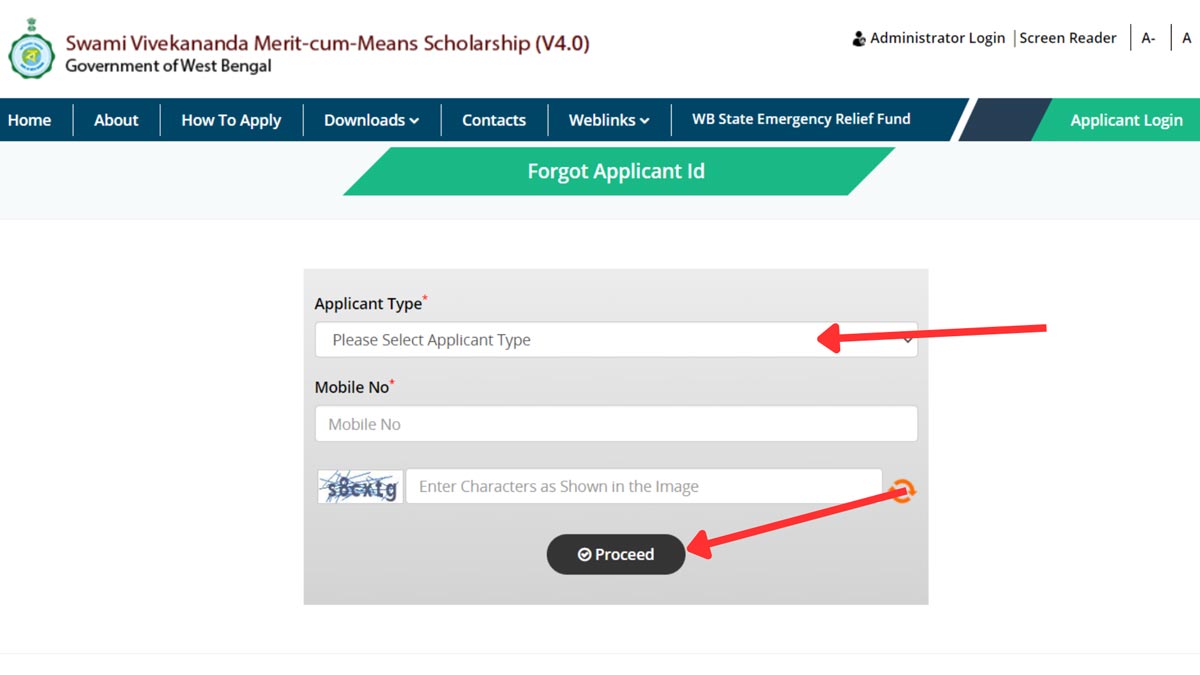Click the refresh captcha icon

pos(901,490)
